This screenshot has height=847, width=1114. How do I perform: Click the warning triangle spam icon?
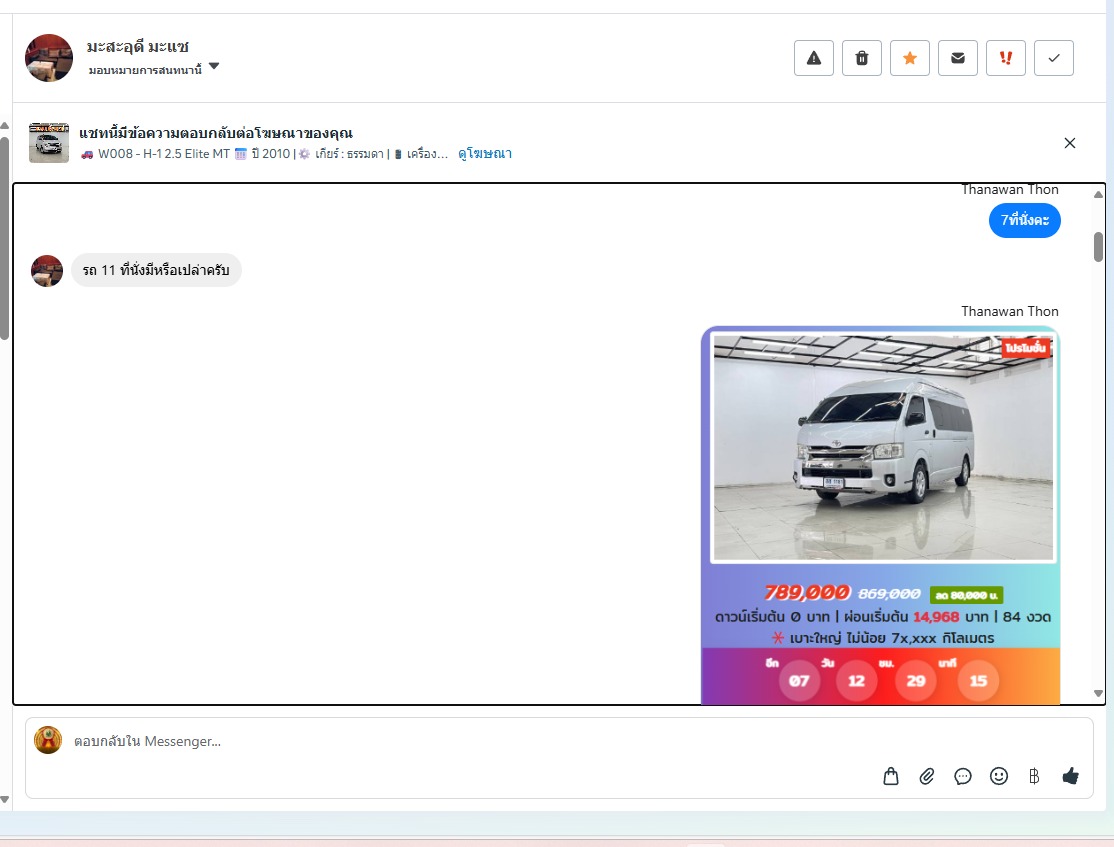pos(813,58)
